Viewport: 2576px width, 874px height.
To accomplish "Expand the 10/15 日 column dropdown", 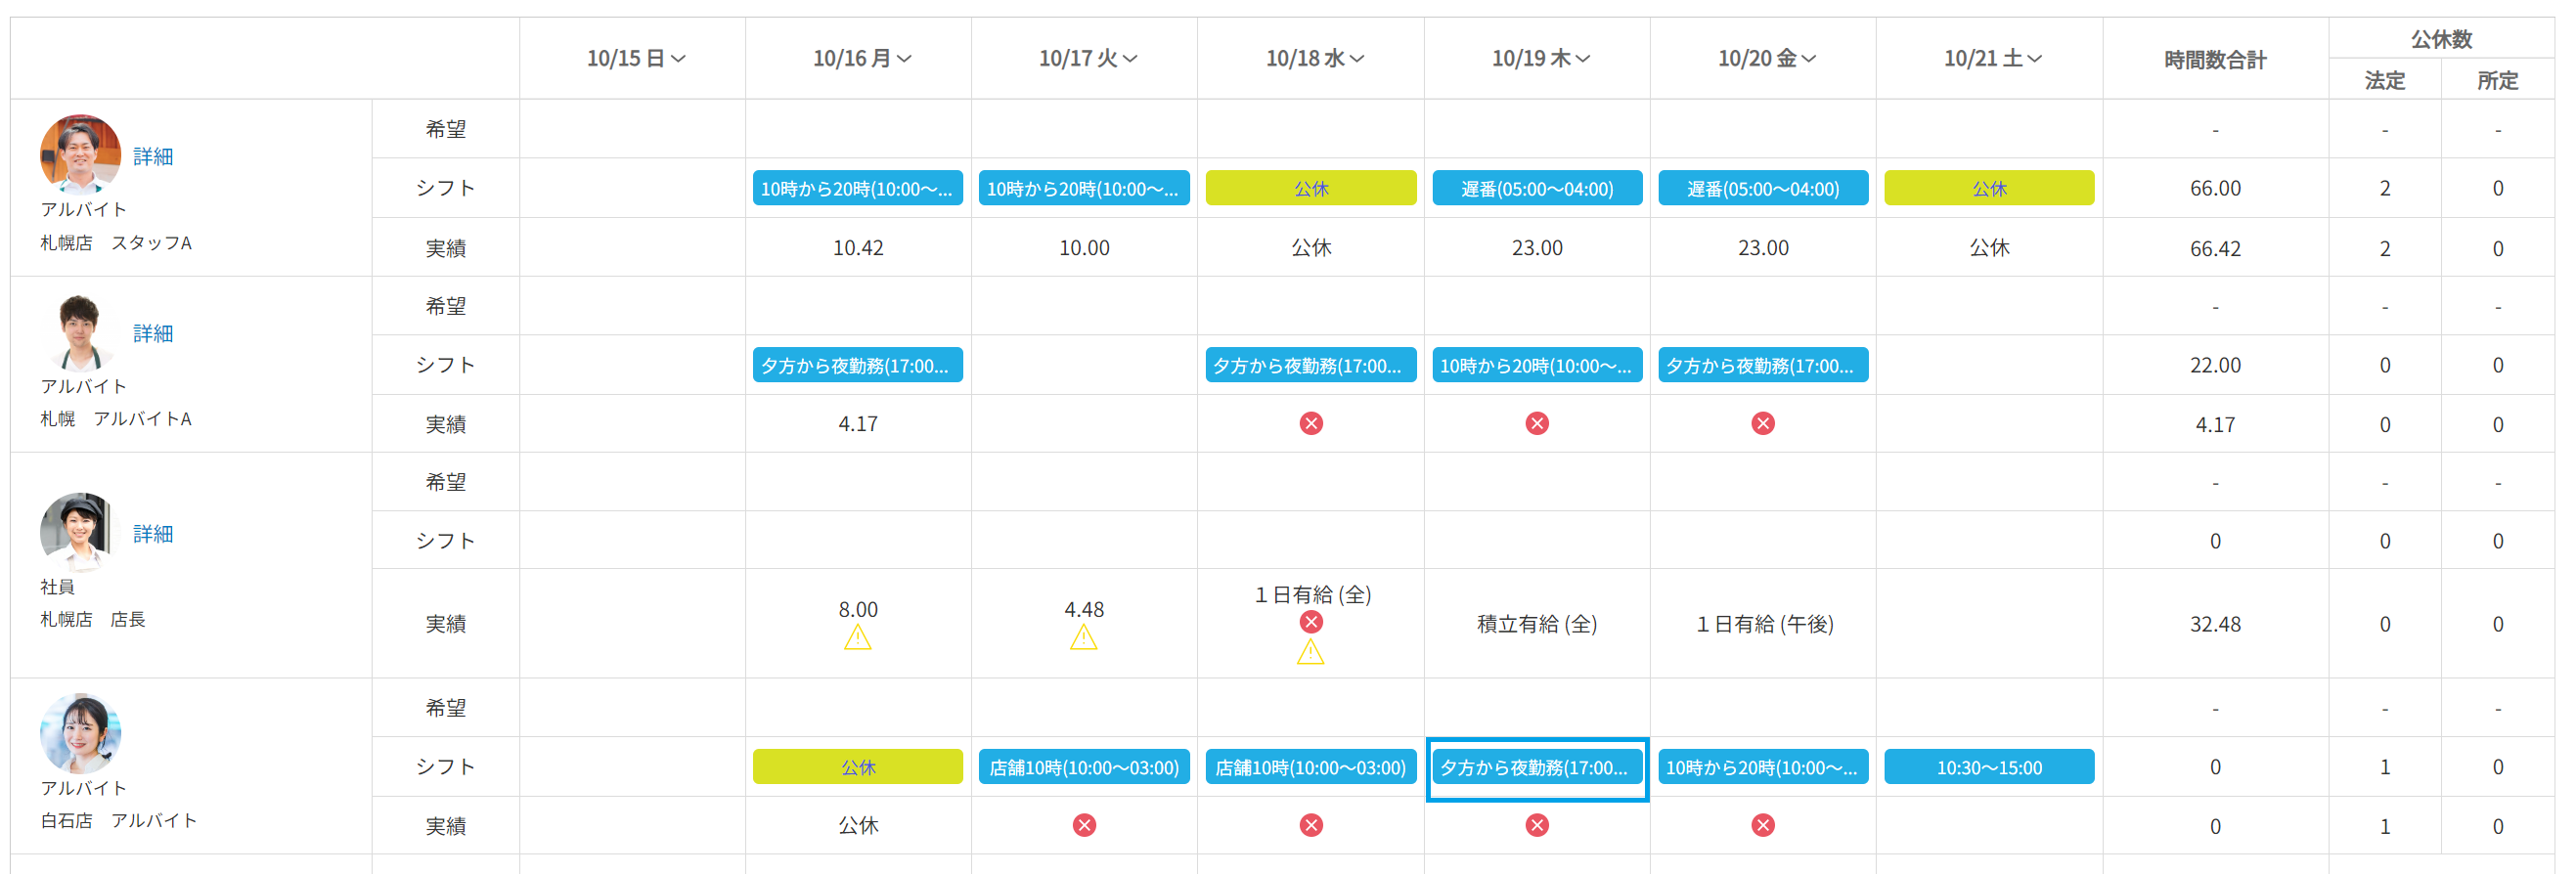I will [678, 59].
